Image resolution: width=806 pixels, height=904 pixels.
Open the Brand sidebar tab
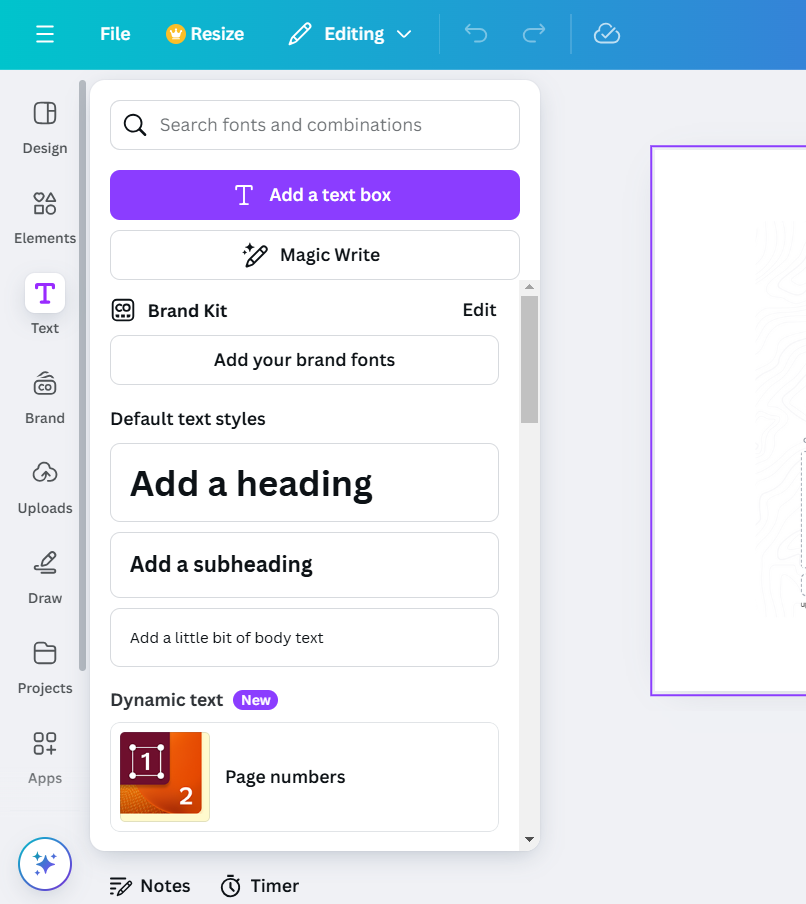pos(45,398)
